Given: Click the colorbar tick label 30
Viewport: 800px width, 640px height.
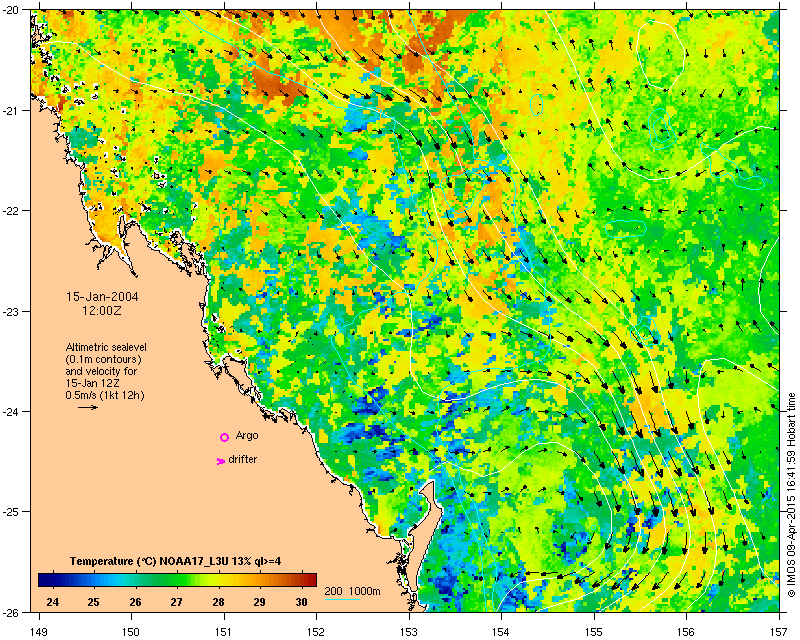Looking at the screenshot, I should [302, 602].
